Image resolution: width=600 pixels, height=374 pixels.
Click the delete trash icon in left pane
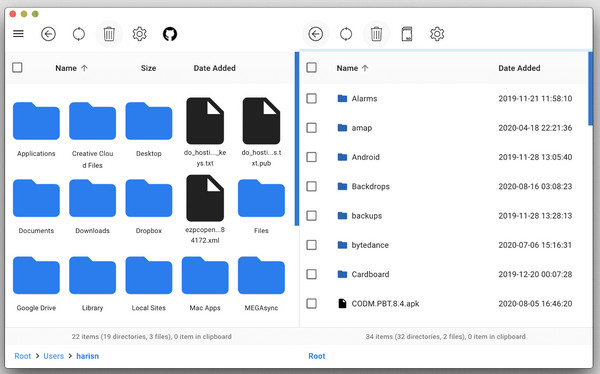[109, 34]
